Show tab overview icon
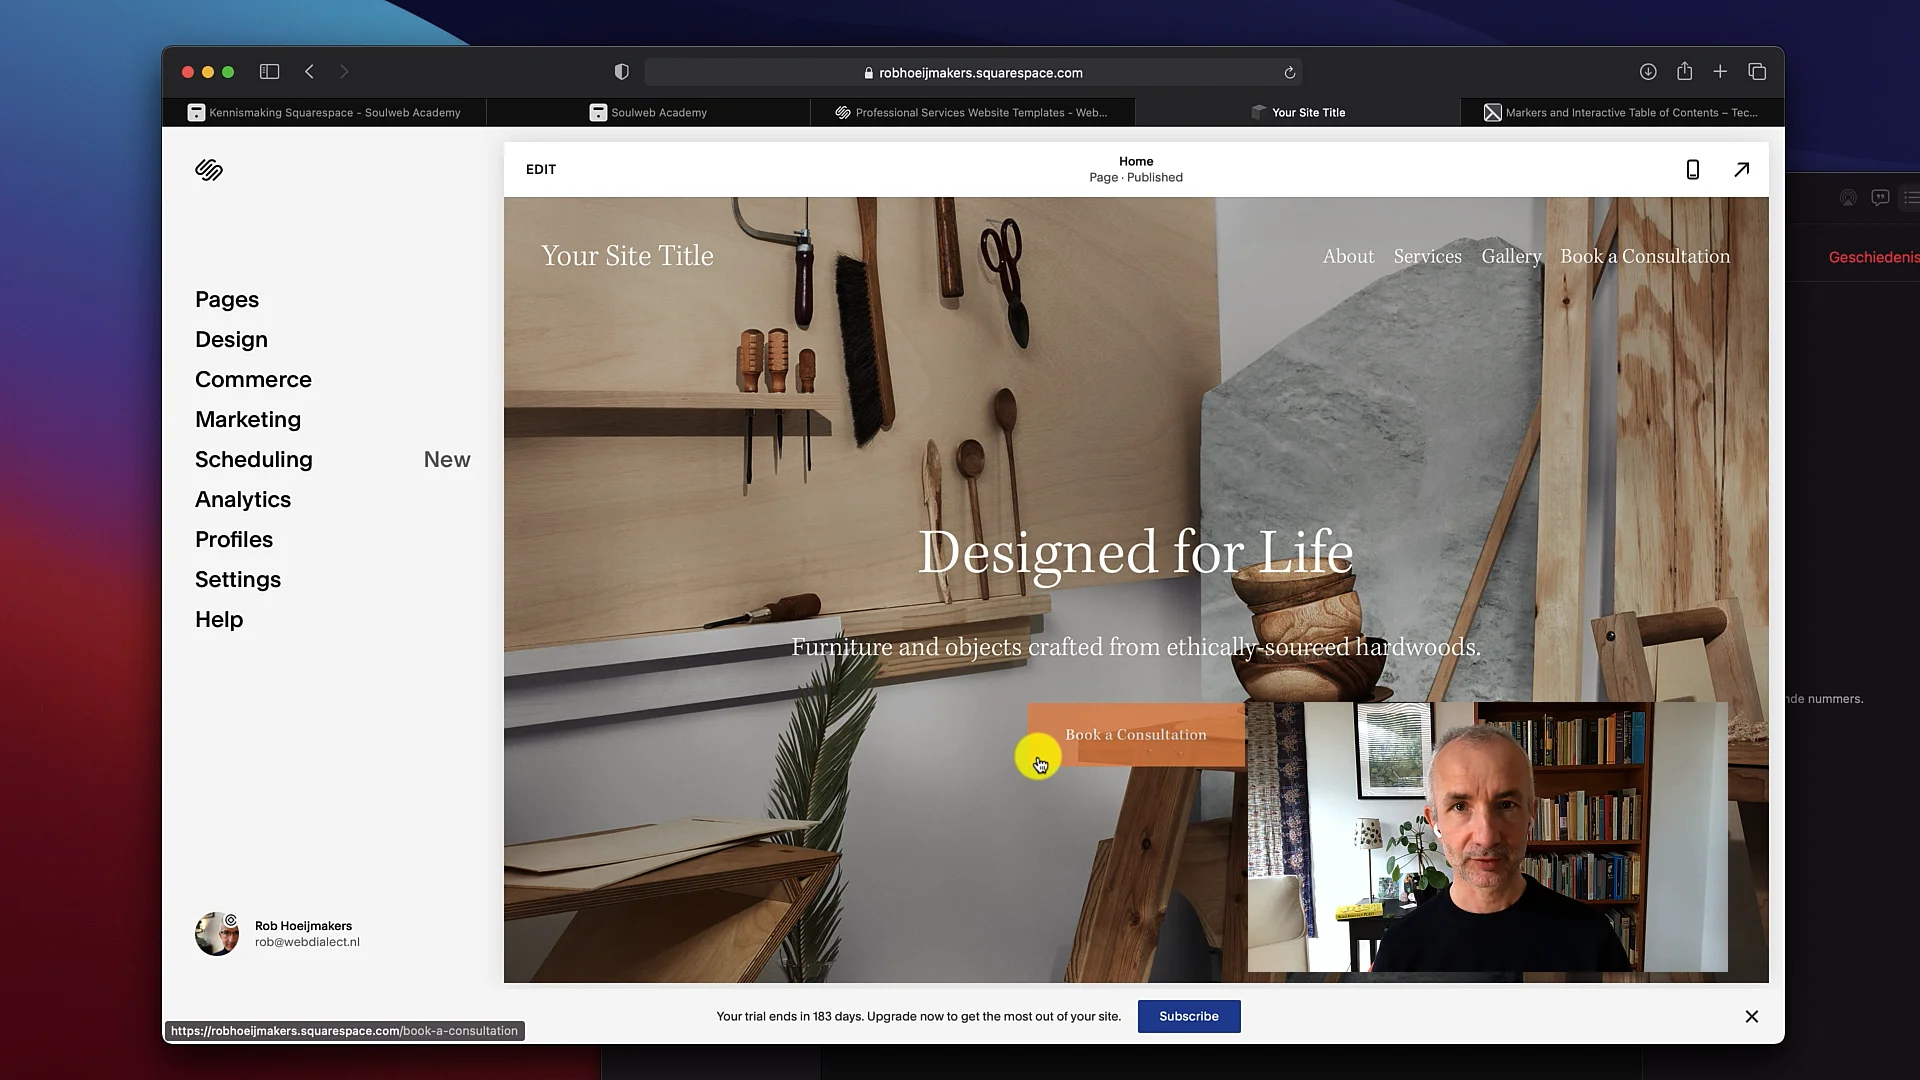The image size is (1920, 1080). pyautogui.click(x=1757, y=72)
